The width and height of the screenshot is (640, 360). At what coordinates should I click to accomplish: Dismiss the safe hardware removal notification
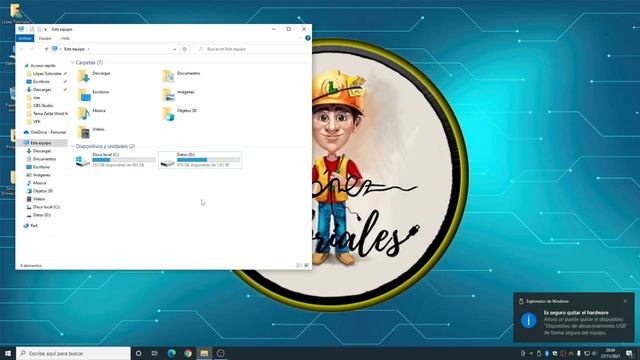[x=625, y=301]
